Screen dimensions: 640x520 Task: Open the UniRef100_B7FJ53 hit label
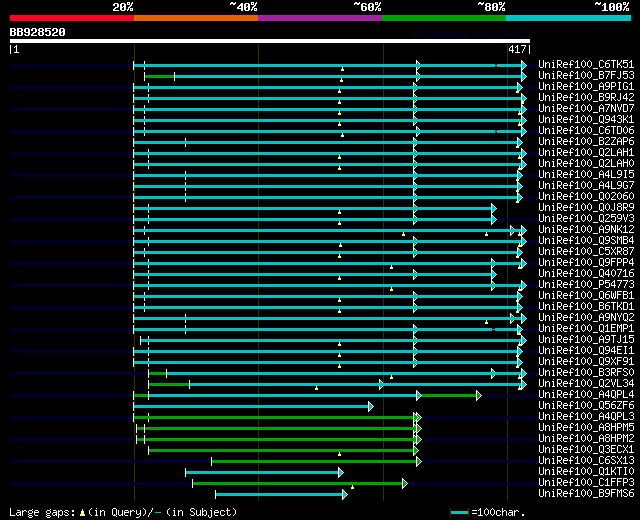coord(586,76)
